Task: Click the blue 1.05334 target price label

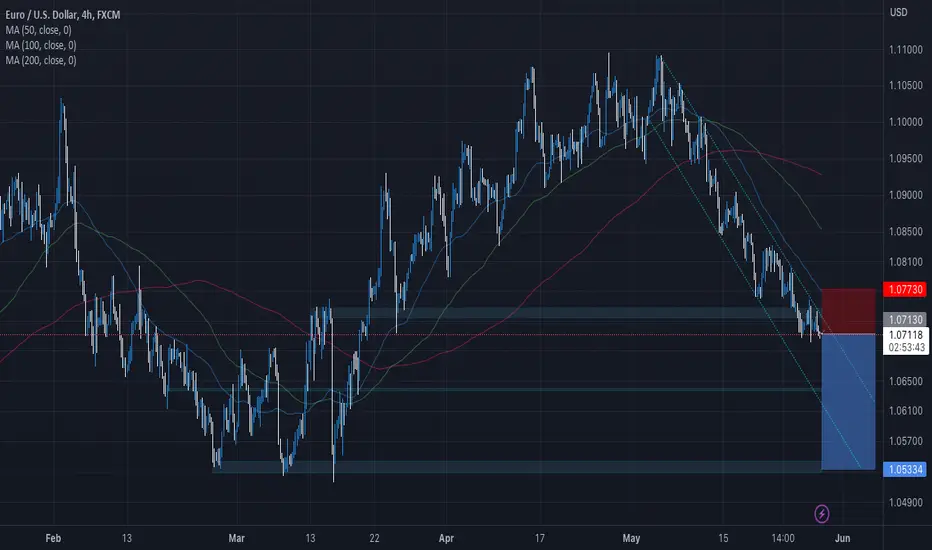Action: pos(905,470)
